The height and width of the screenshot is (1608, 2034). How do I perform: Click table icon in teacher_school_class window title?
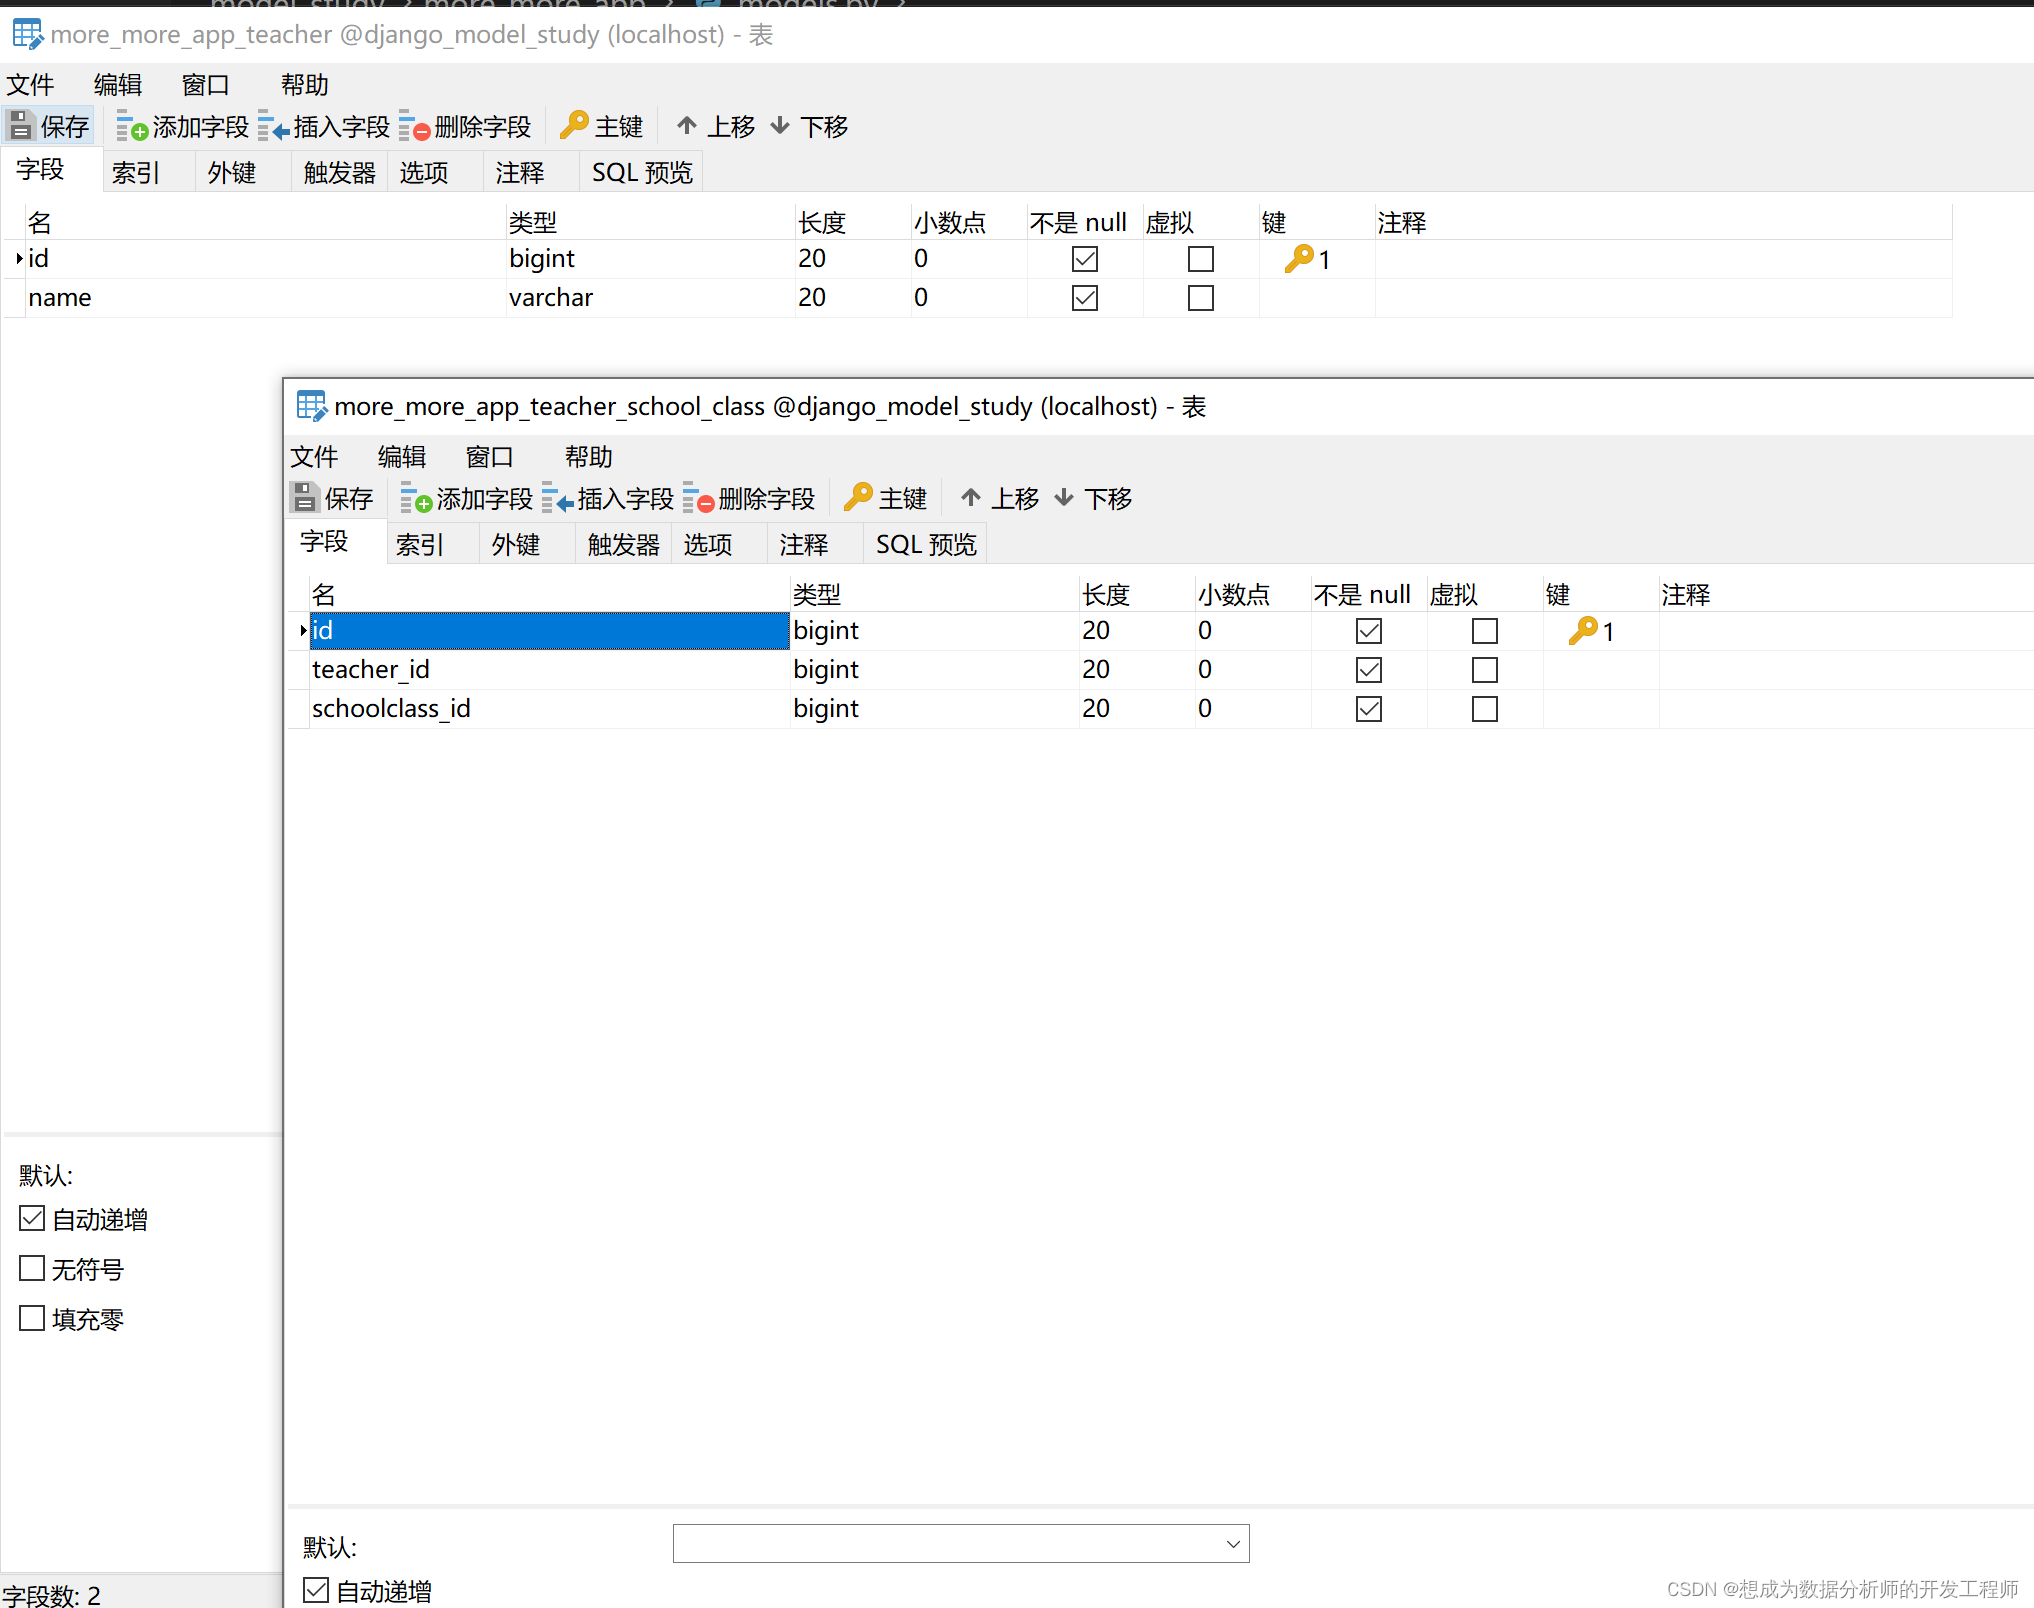(x=312, y=407)
